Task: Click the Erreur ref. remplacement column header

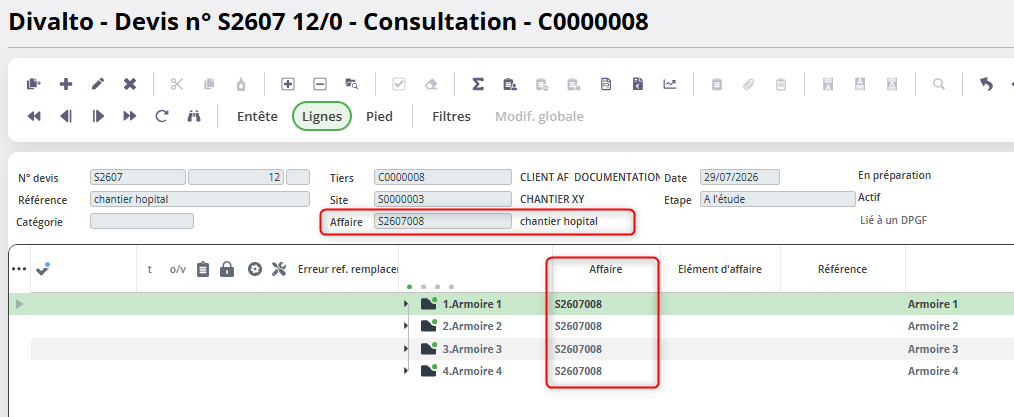Action: point(347,269)
